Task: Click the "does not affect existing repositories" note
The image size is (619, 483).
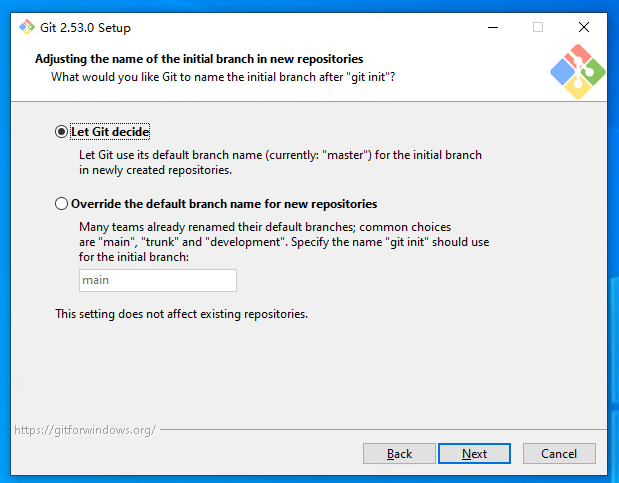Action: click(x=181, y=314)
